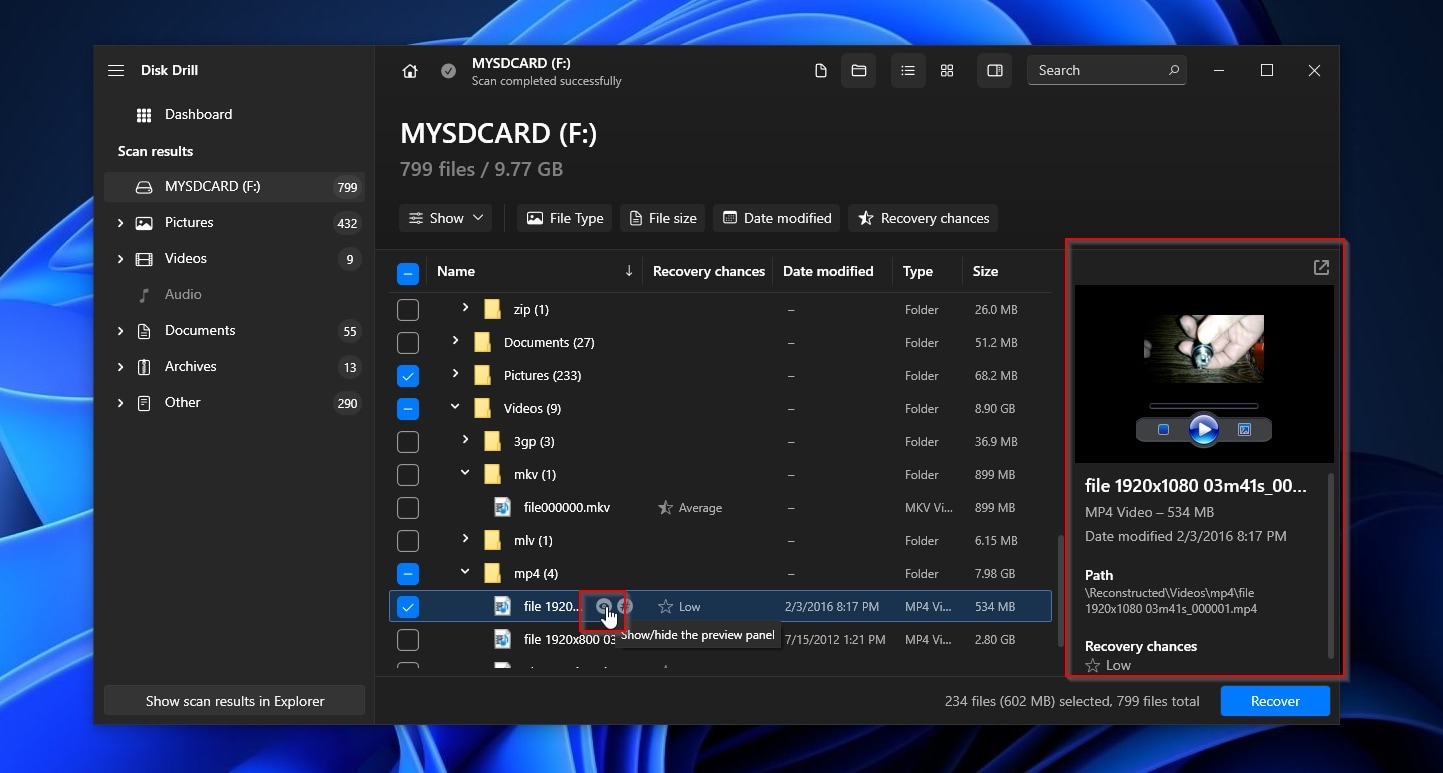Switch to grid view in the toolbar
The width and height of the screenshot is (1443, 773).
pos(946,70)
